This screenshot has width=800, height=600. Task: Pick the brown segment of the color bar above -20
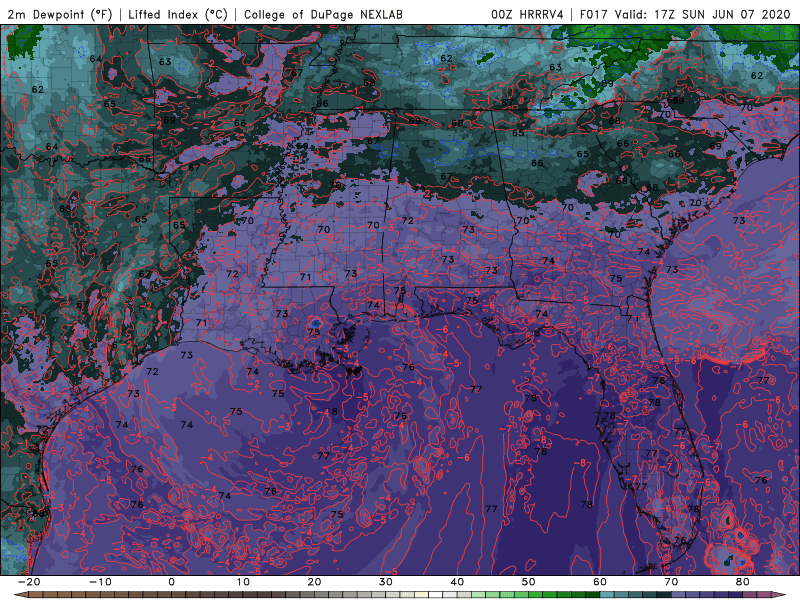click(35, 595)
